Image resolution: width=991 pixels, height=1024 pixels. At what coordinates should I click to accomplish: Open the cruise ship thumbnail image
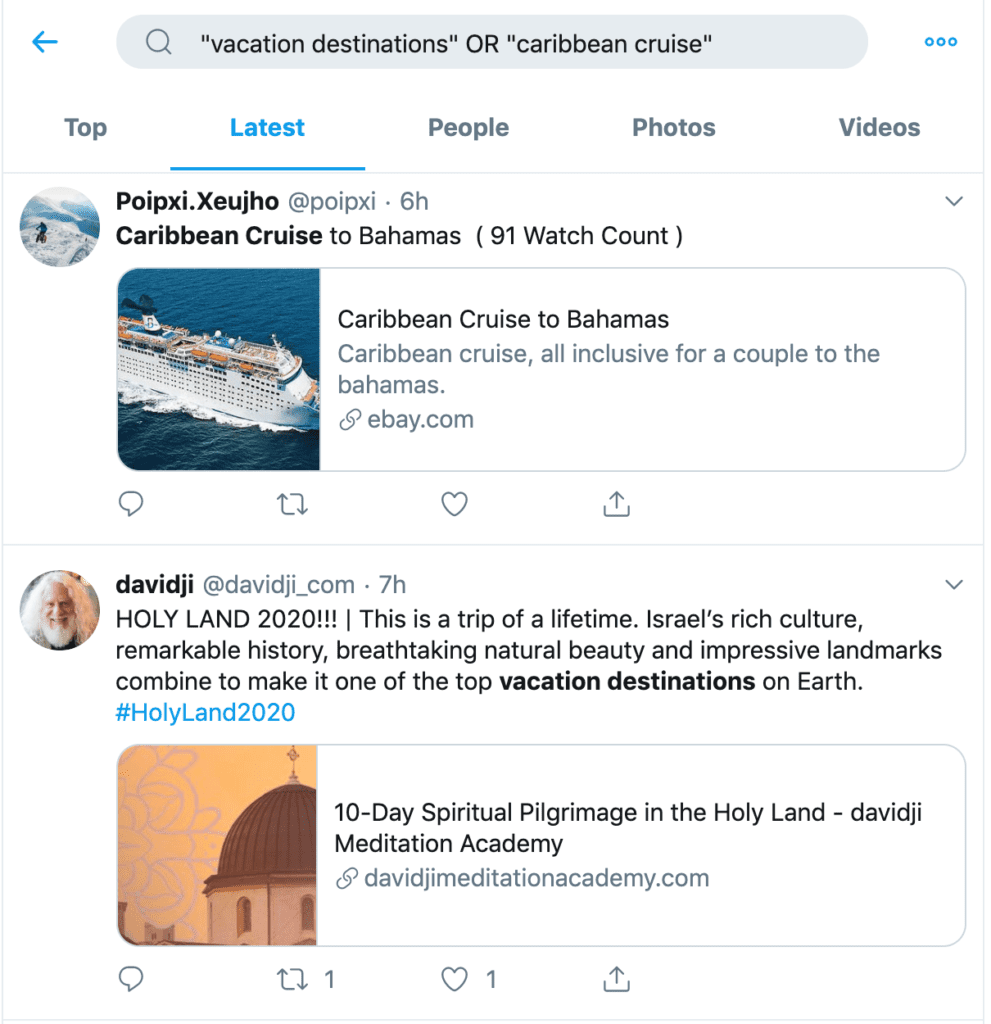click(x=219, y=369)
